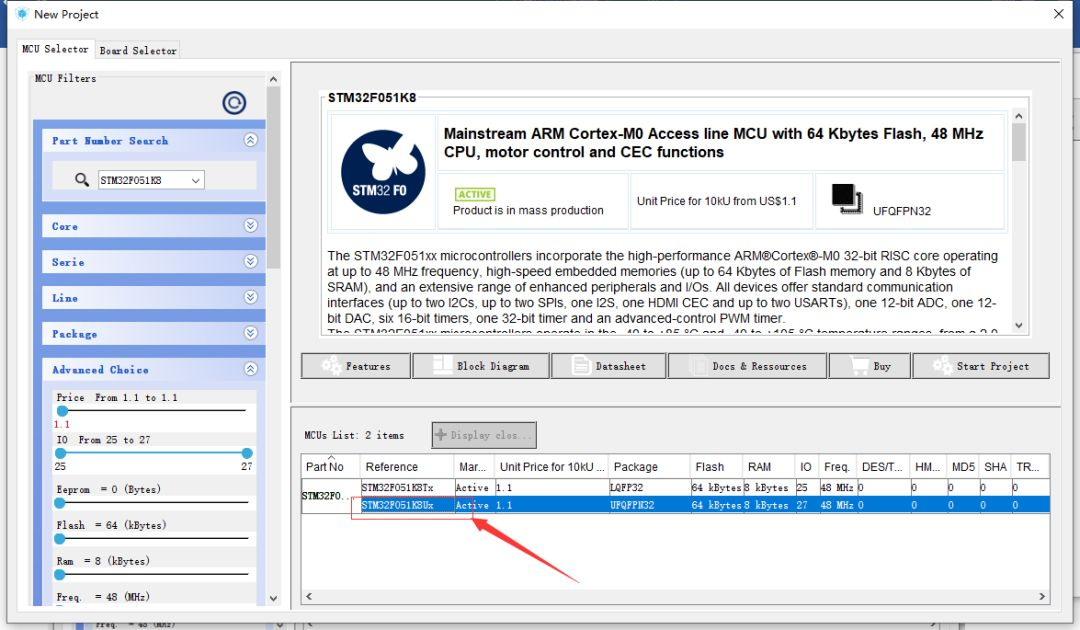
Task: Click the filter panel scroll up arrow
Action: coord(273,79)
